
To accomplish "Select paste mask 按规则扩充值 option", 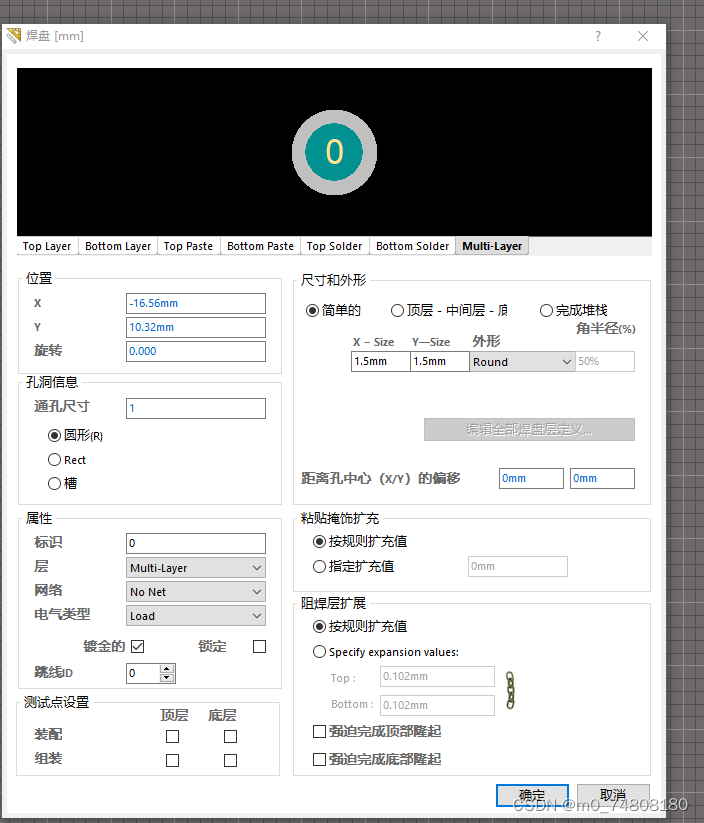I will point(360,541).
